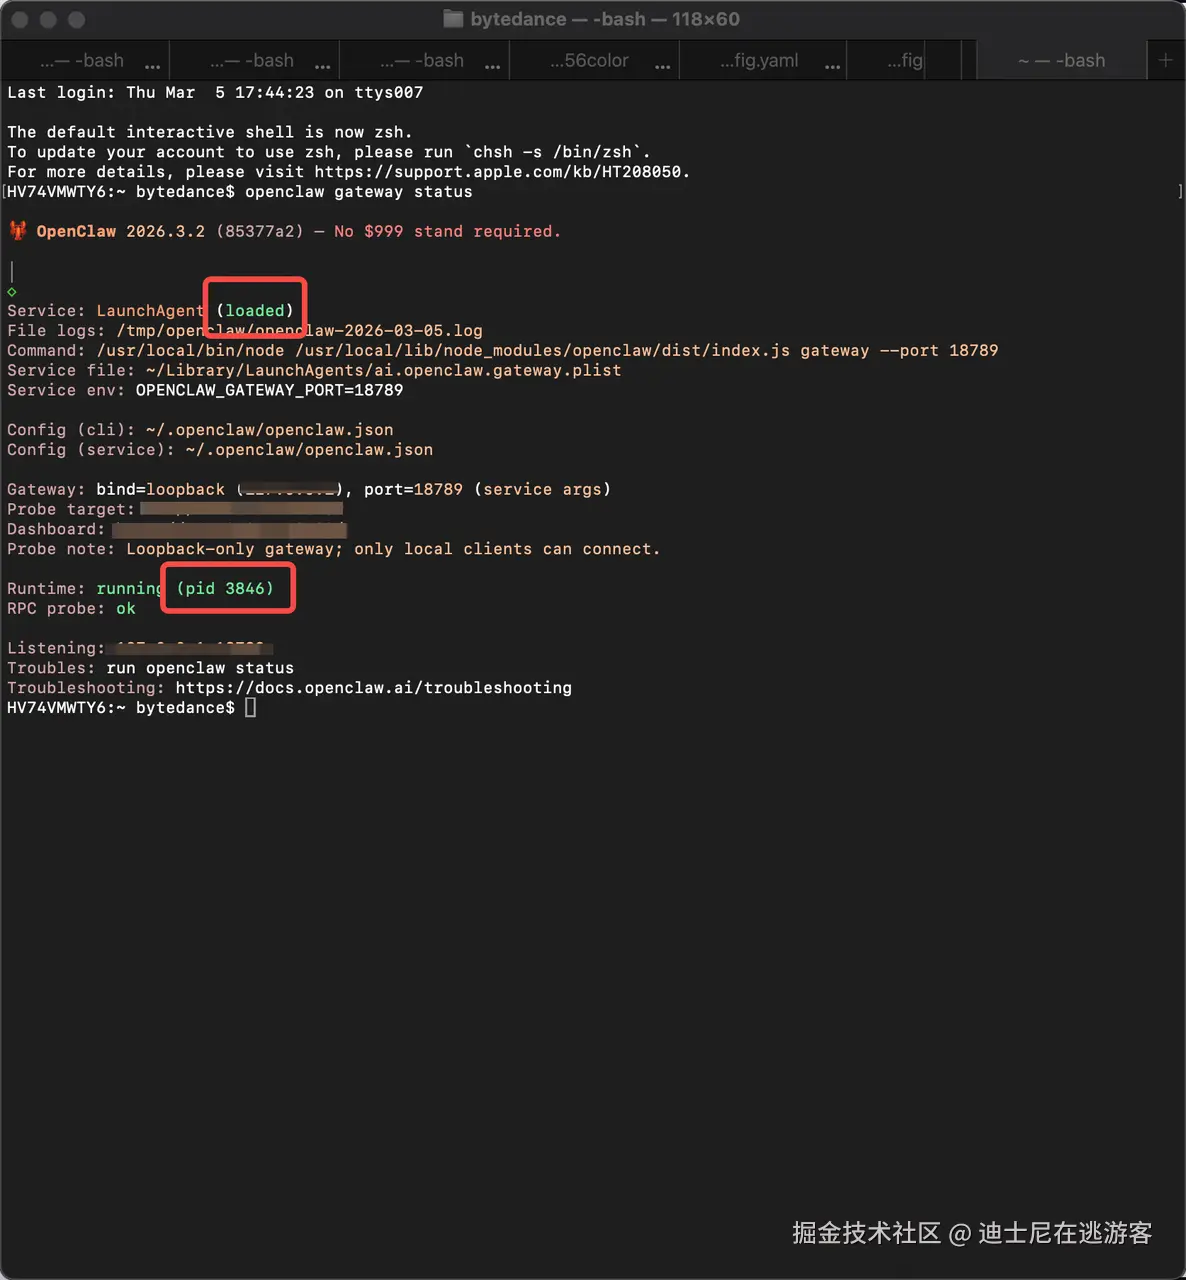Click the lobster icon before OpenClaw version
Image resolution: width=1186 pixels, height=1280 pixels.
(x=18, y=231)
